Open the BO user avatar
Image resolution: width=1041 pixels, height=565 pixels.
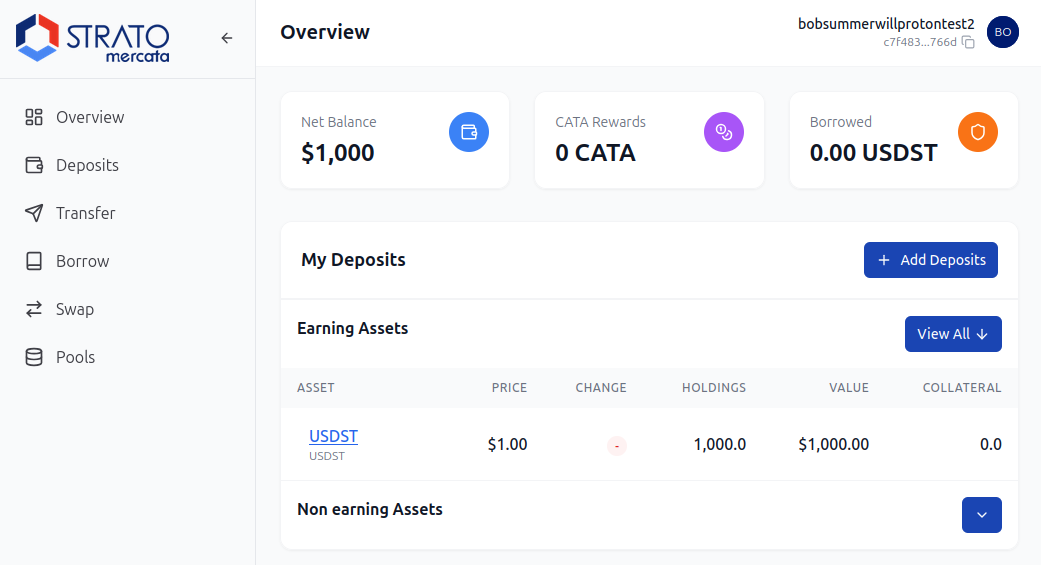pyautogui.click(x=1002, y=32)
